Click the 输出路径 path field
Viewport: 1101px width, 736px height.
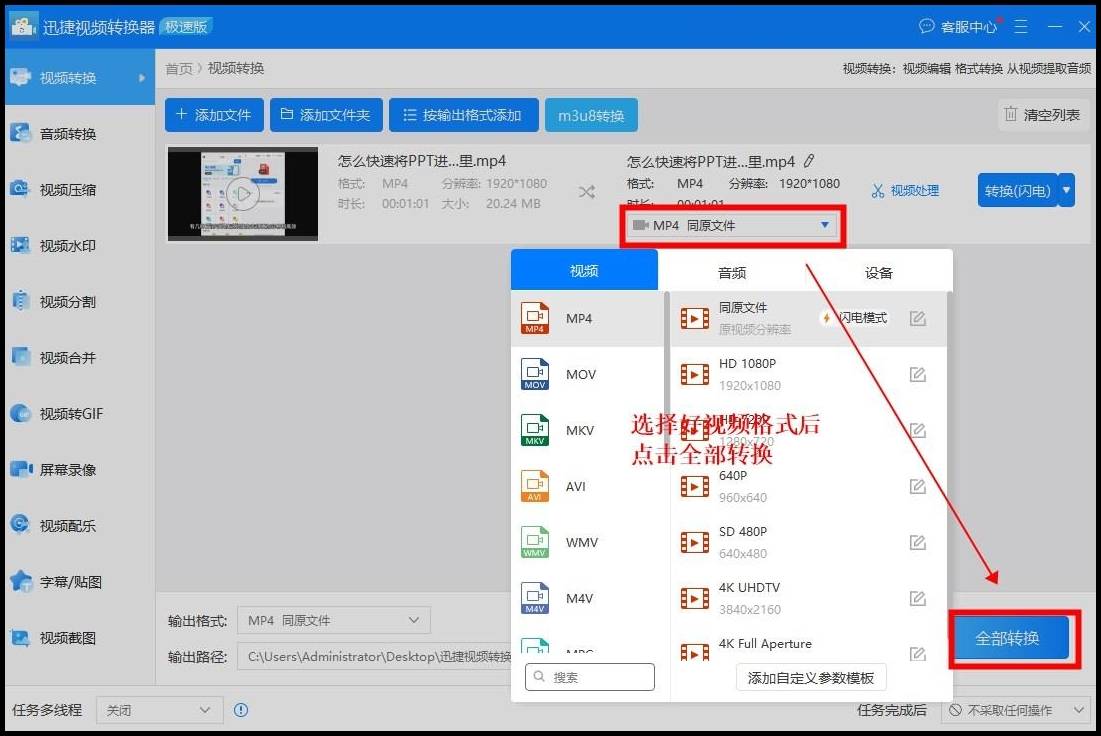[375, 657]
